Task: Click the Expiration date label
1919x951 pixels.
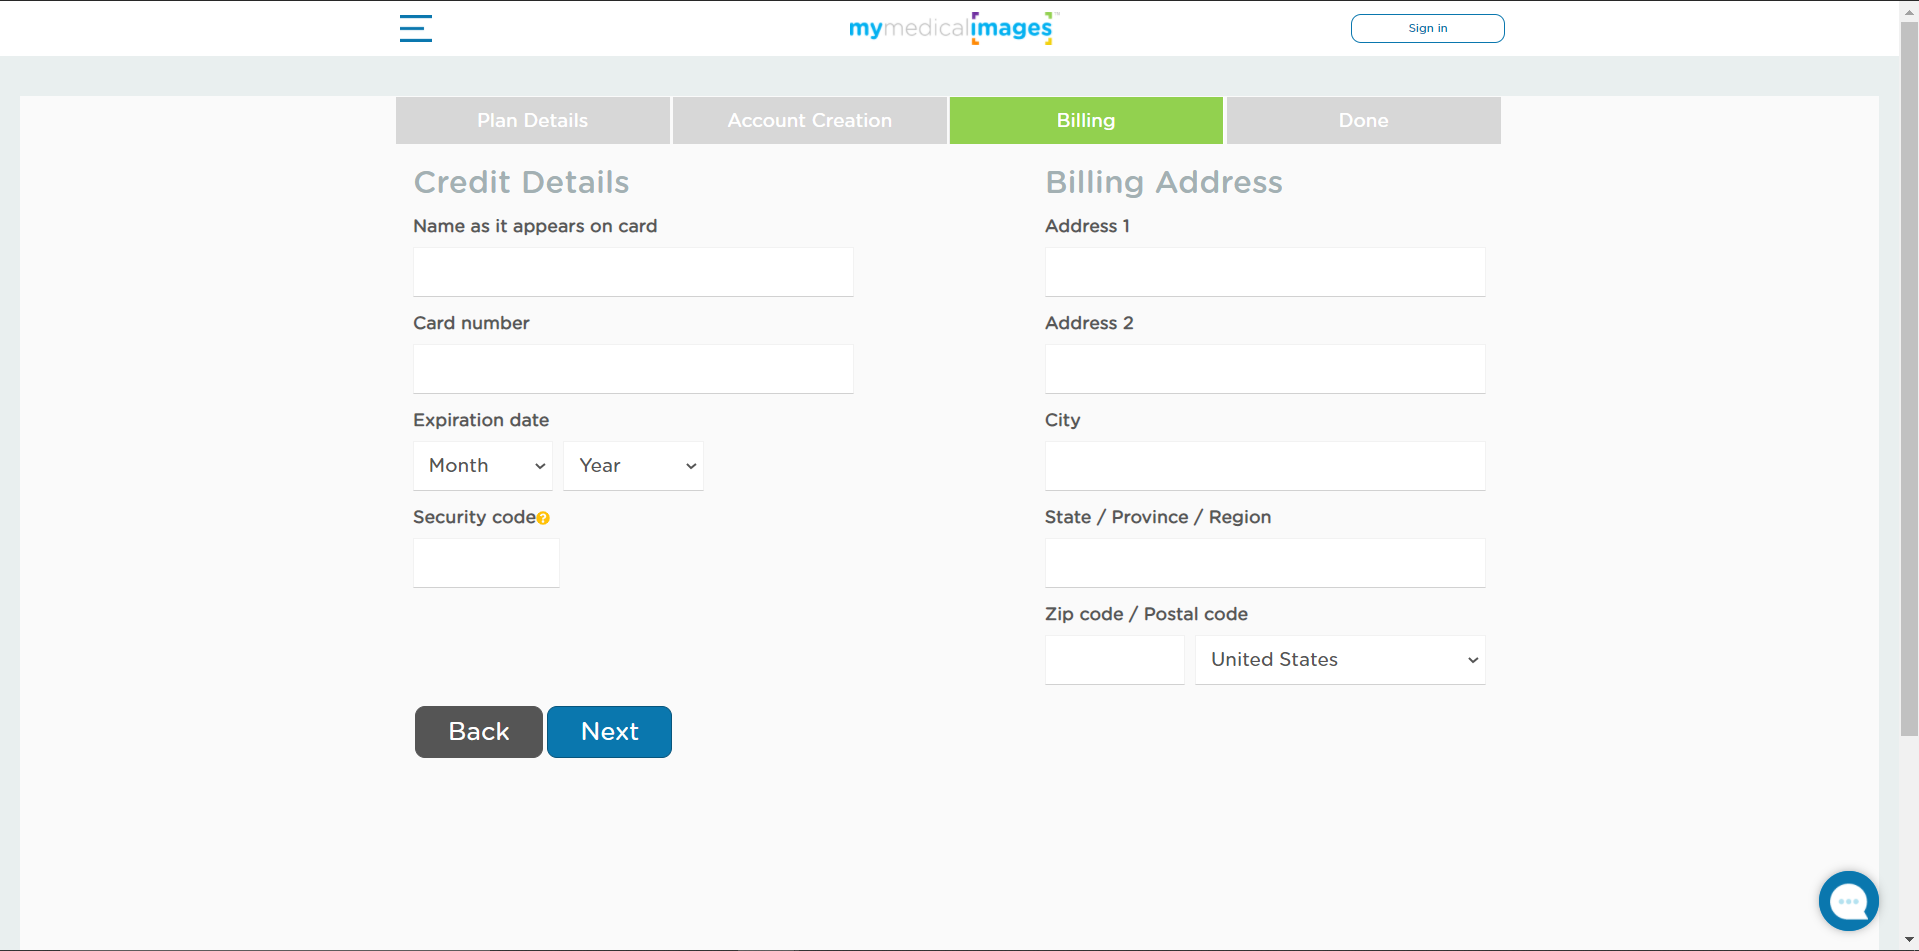Action: click(x=481, y=420)
